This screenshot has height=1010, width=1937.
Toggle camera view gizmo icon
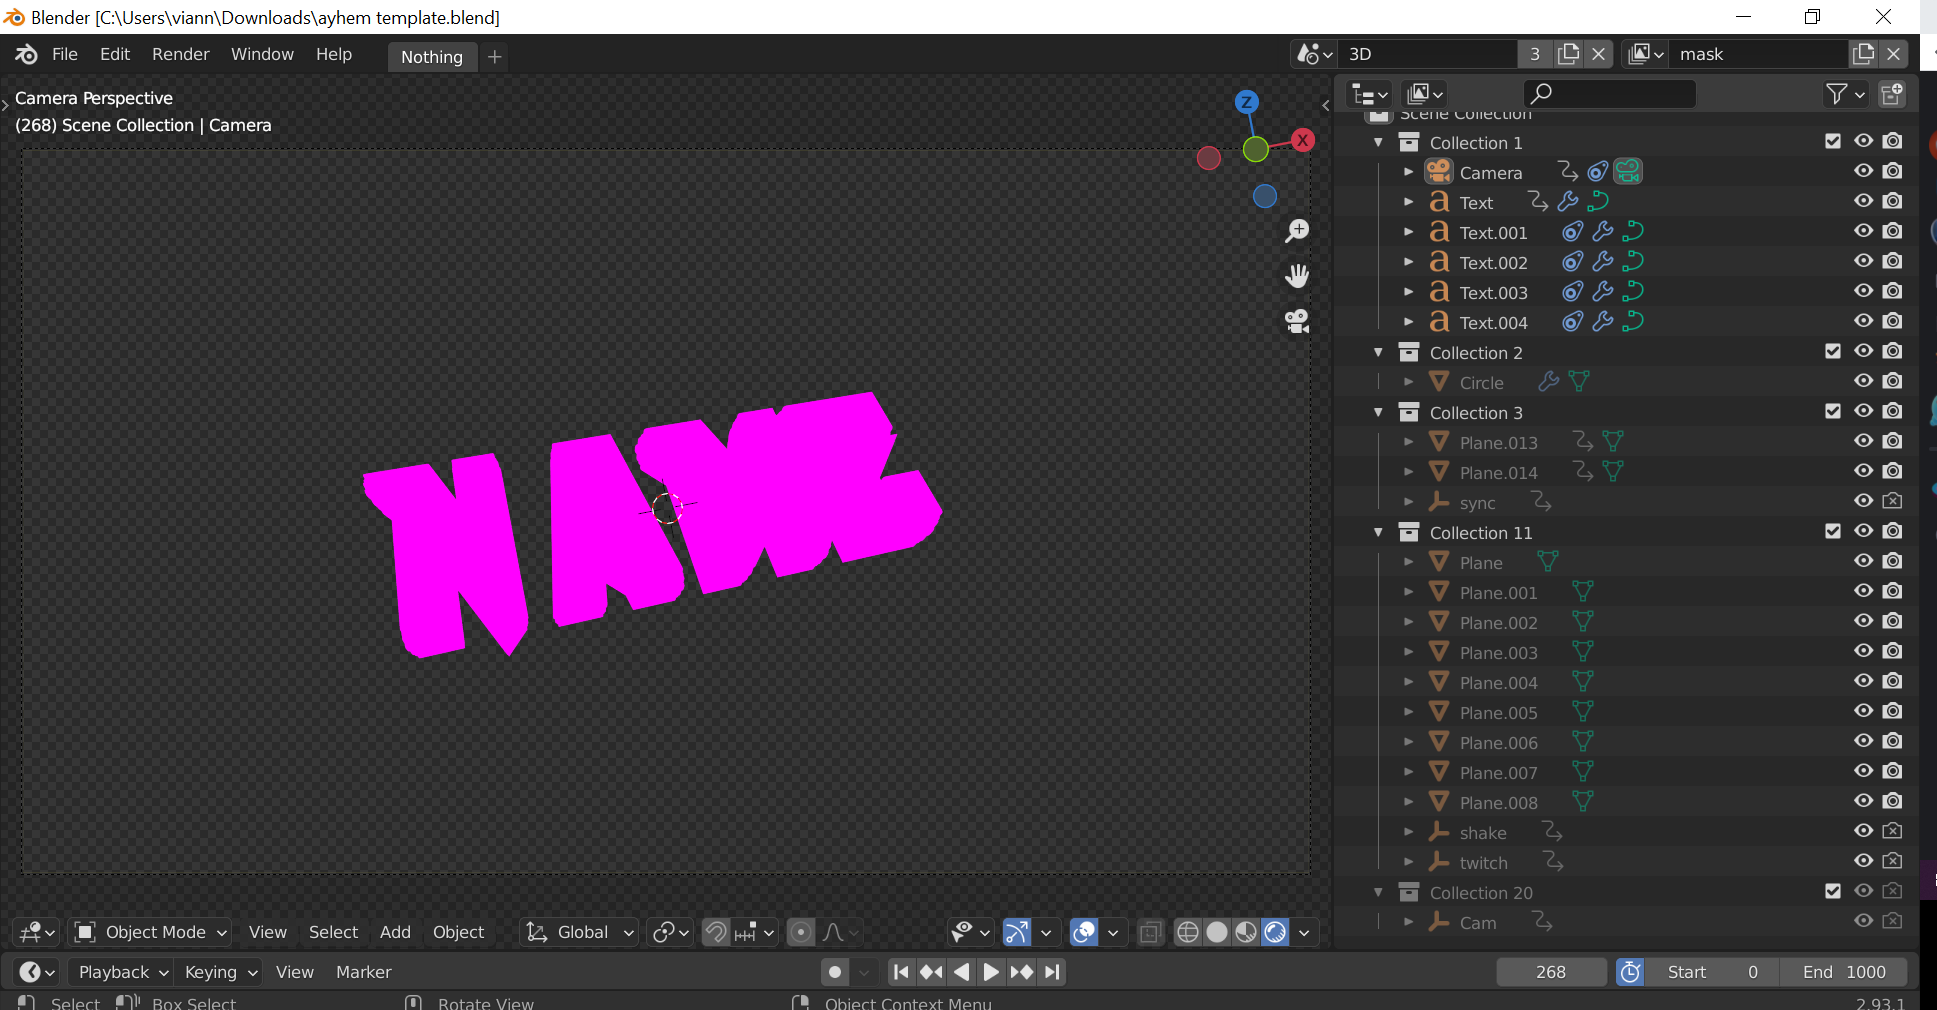(x=1297, y=321)
